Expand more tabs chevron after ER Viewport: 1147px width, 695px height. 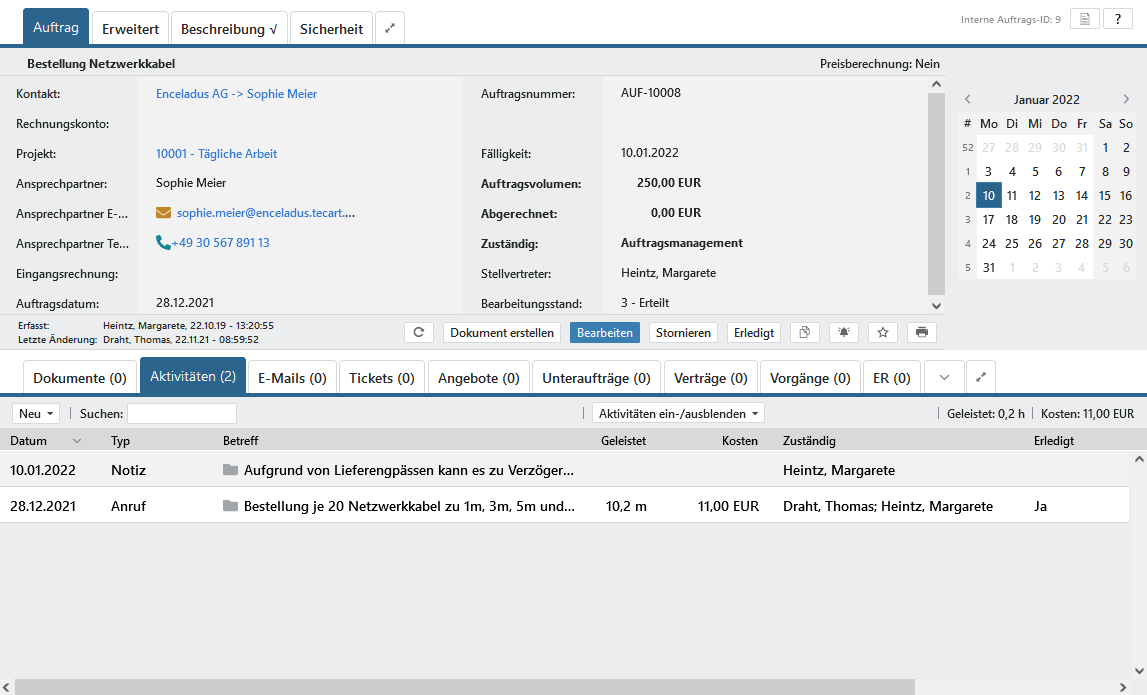[944, 378]
